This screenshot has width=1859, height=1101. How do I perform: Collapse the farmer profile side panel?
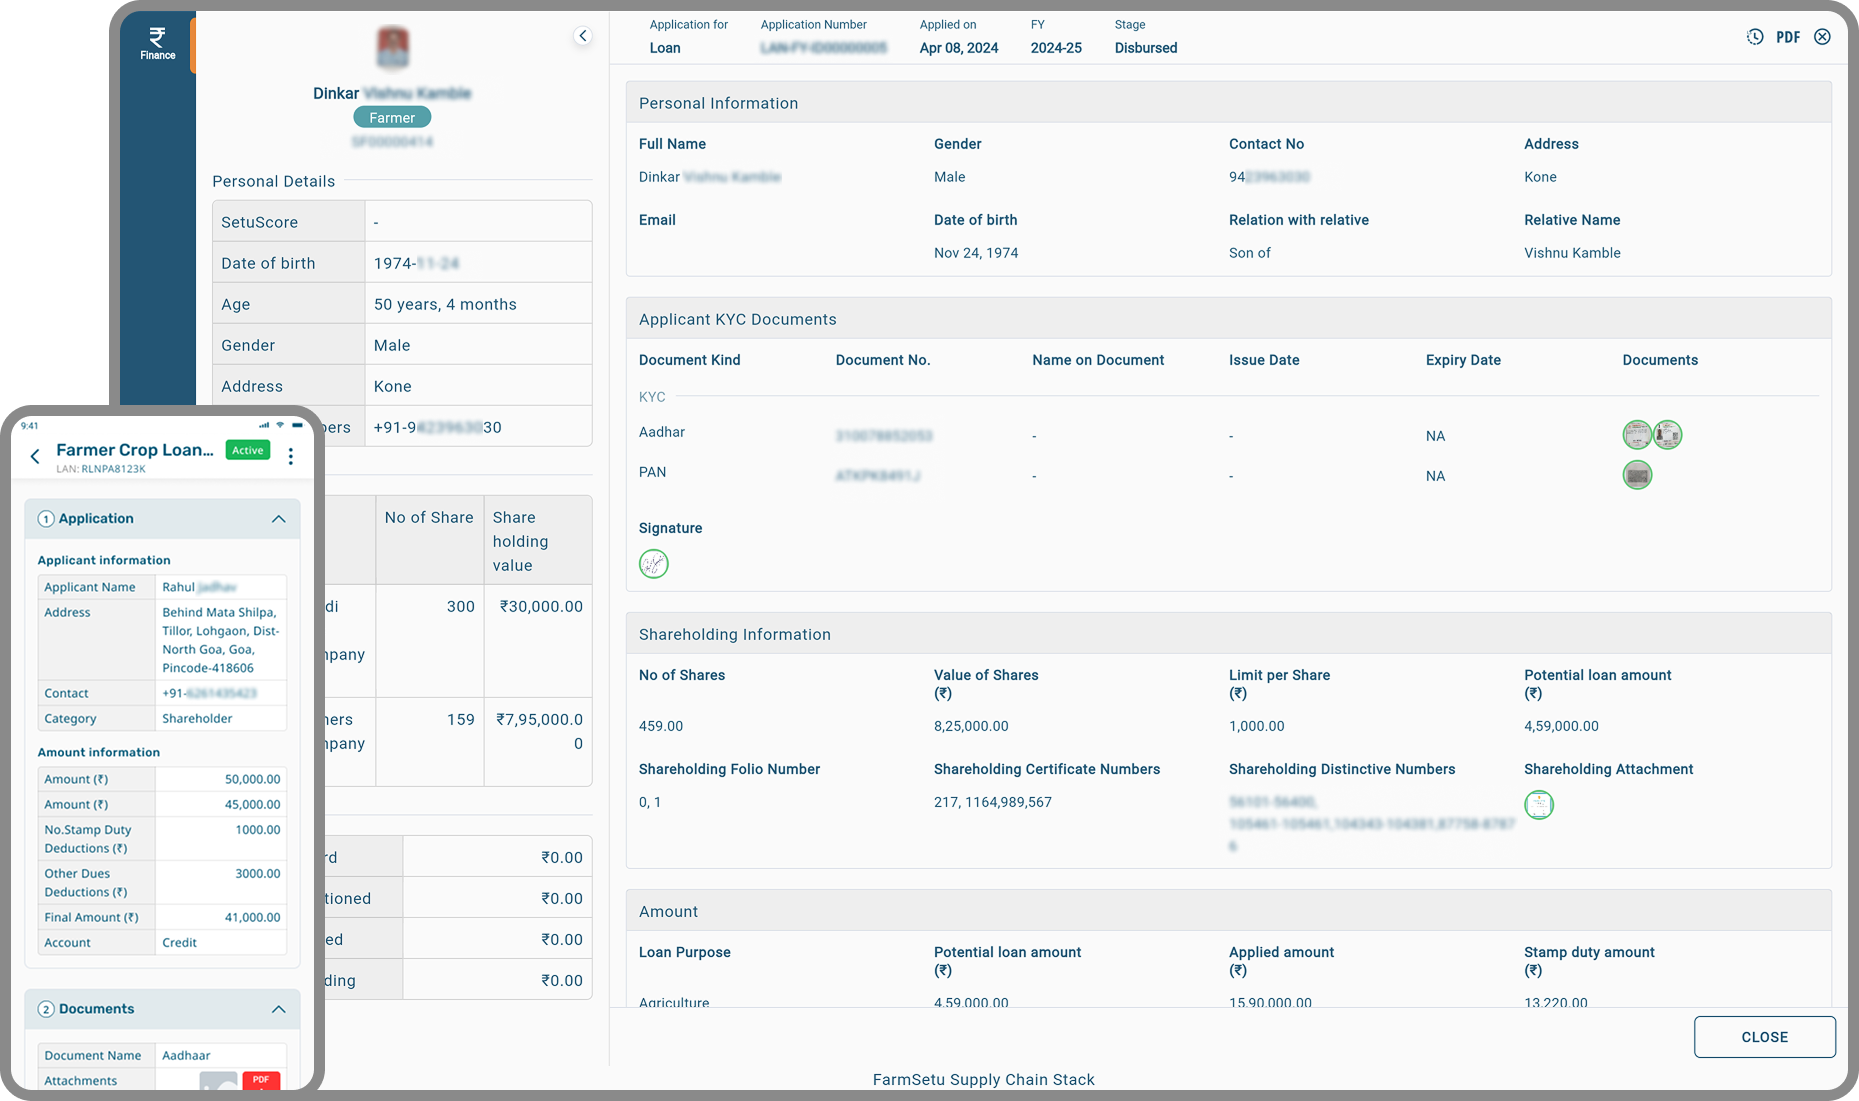583,36
